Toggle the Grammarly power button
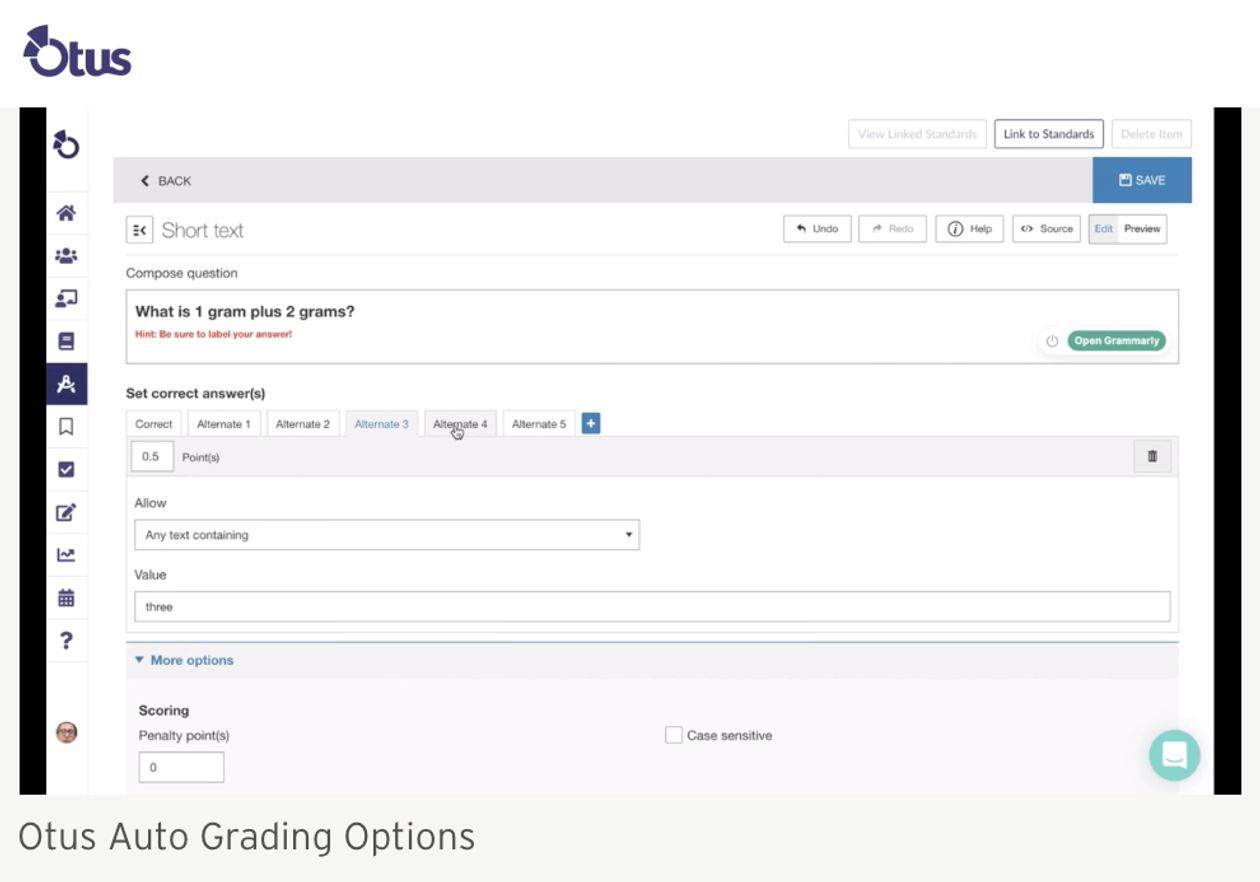 [x=1052, y=341]
